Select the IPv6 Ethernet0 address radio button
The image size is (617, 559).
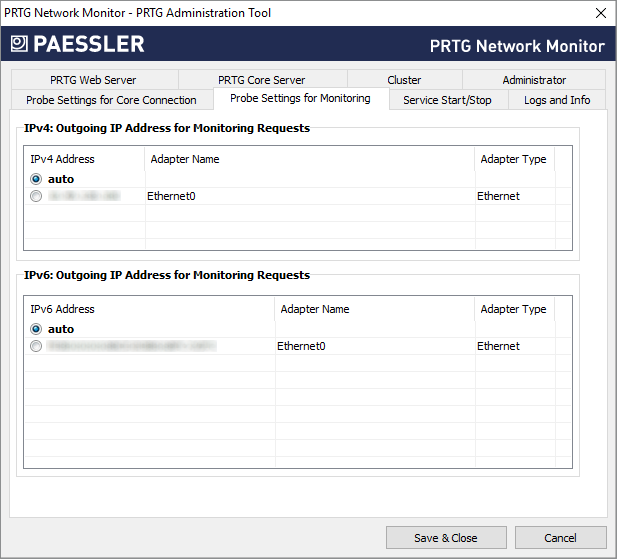point(37,347)
